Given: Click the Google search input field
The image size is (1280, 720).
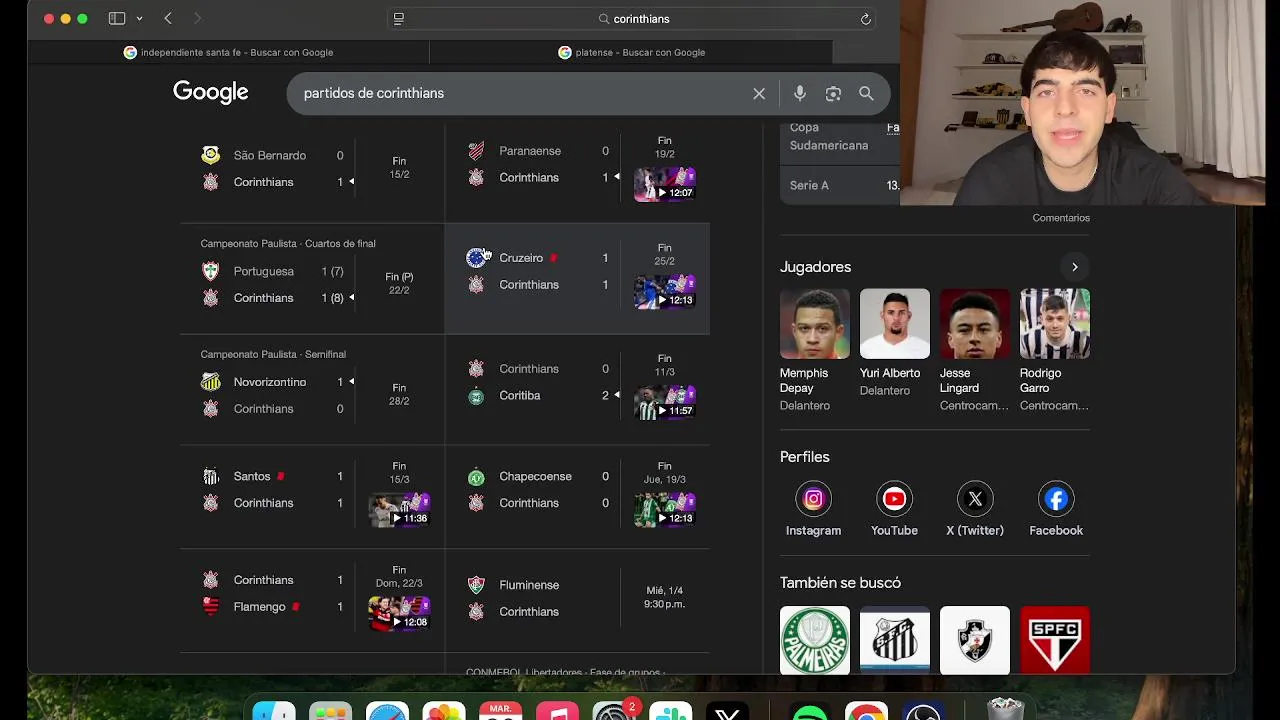Looking at the screenshot, I should pyautogui.click(x=520, y=93).
